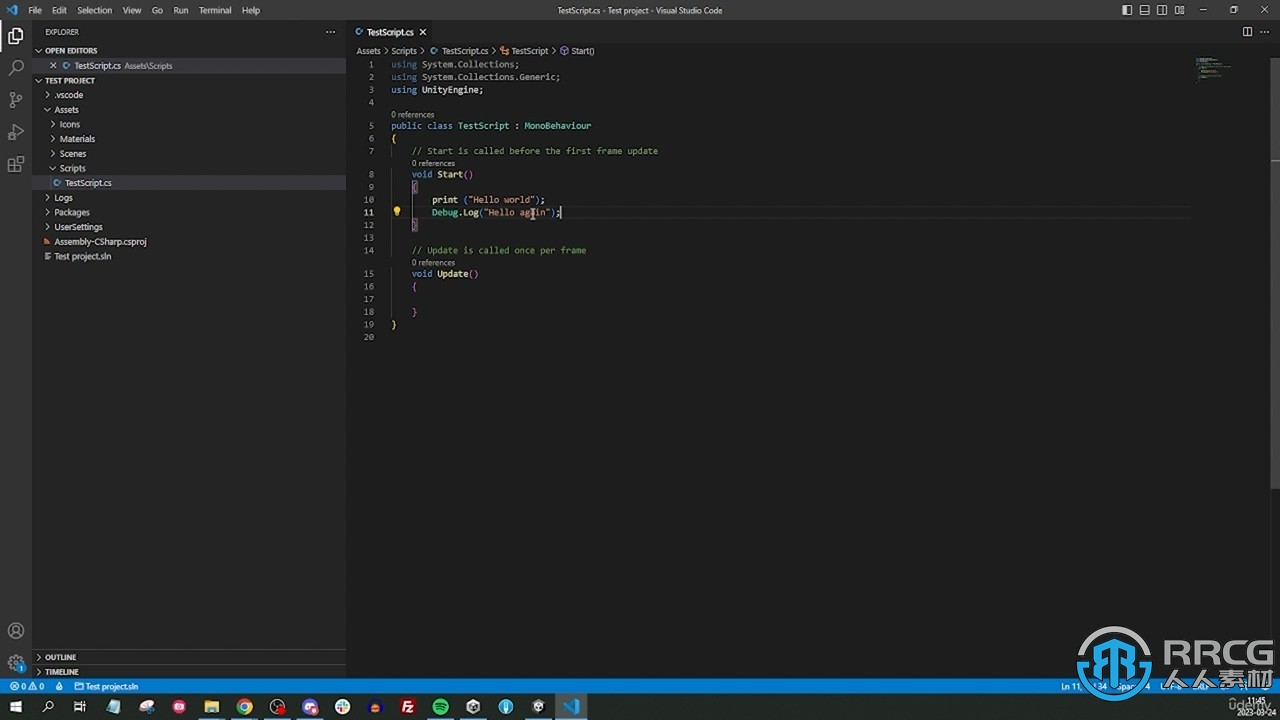Viewport: 1280px width, 720px height.
Task: Click '0 references' above the Update method
Action: 433,263
